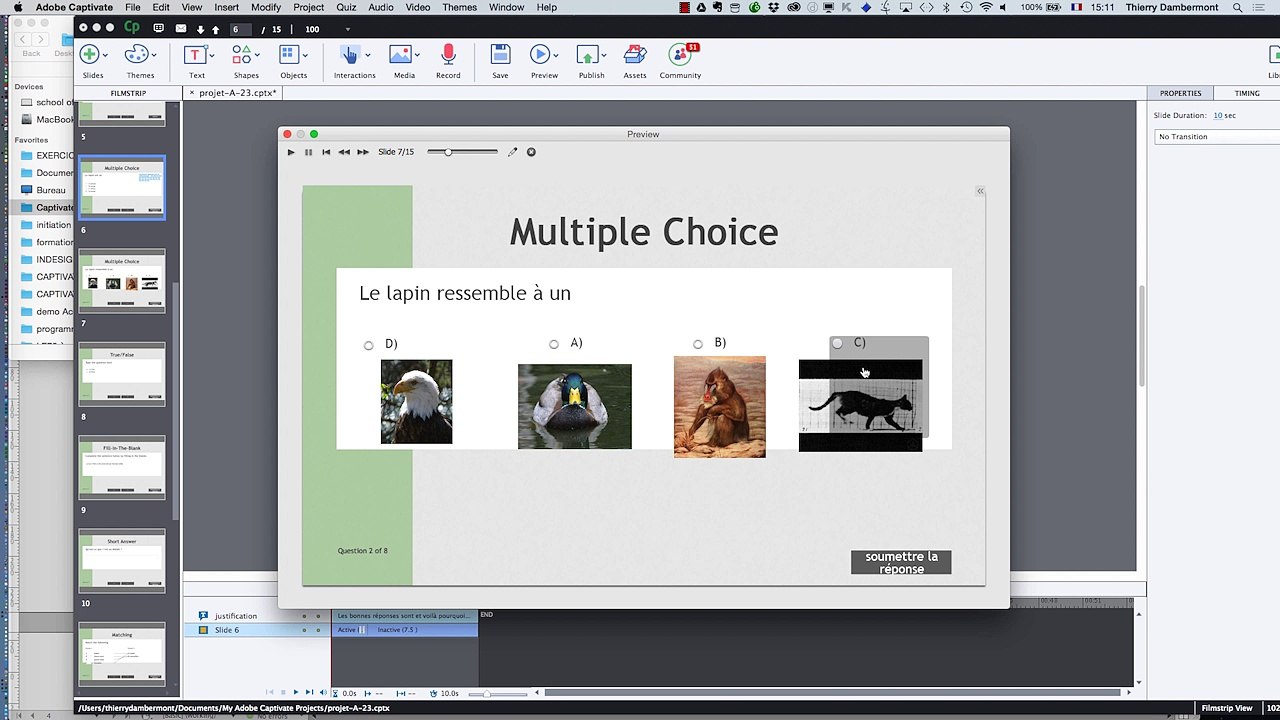Open the Modify menu

(x=266, y=7)
